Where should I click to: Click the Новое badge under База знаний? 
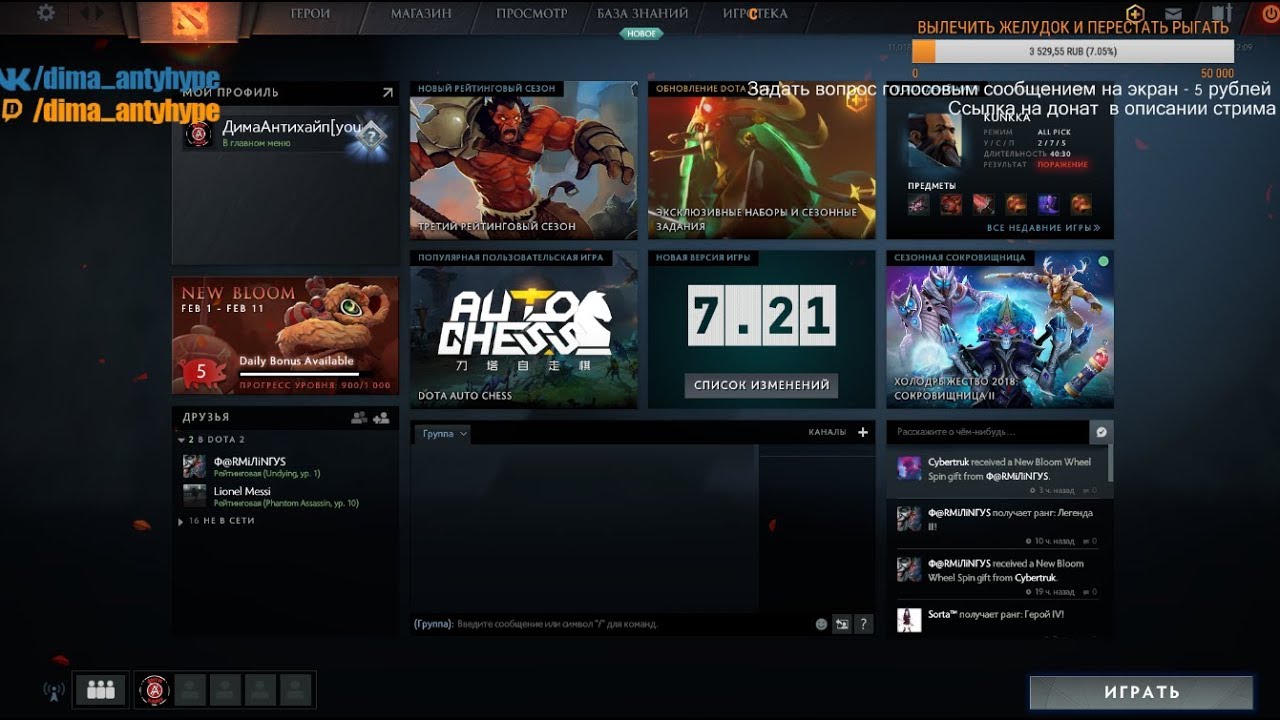641,33
